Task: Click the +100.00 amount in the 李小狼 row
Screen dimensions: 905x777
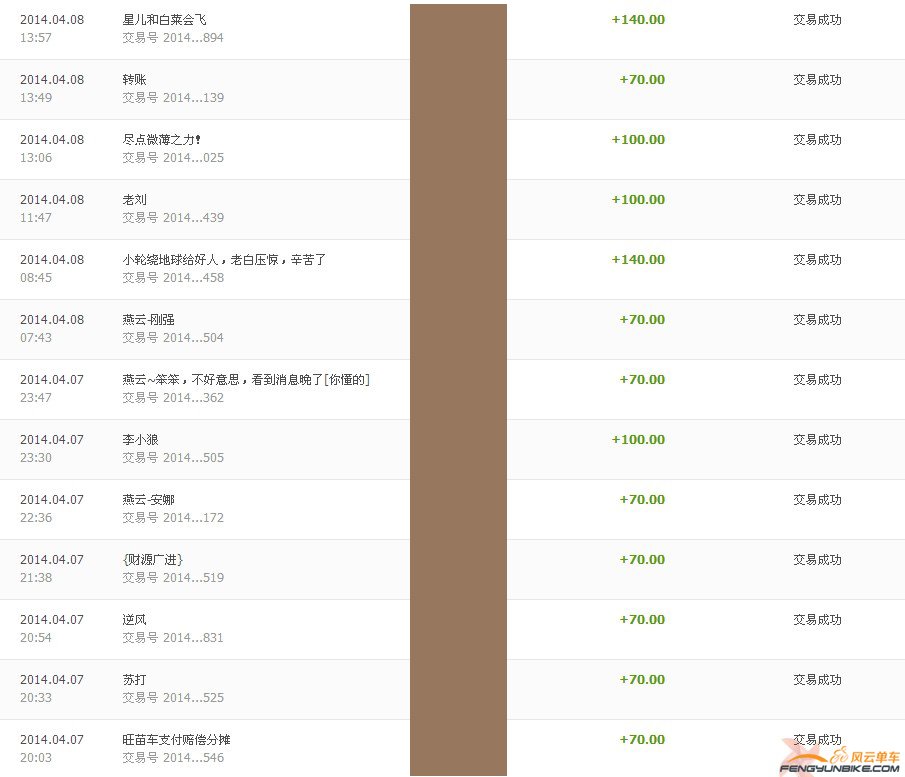Action: pyautogui.click(x=638, y=440)
